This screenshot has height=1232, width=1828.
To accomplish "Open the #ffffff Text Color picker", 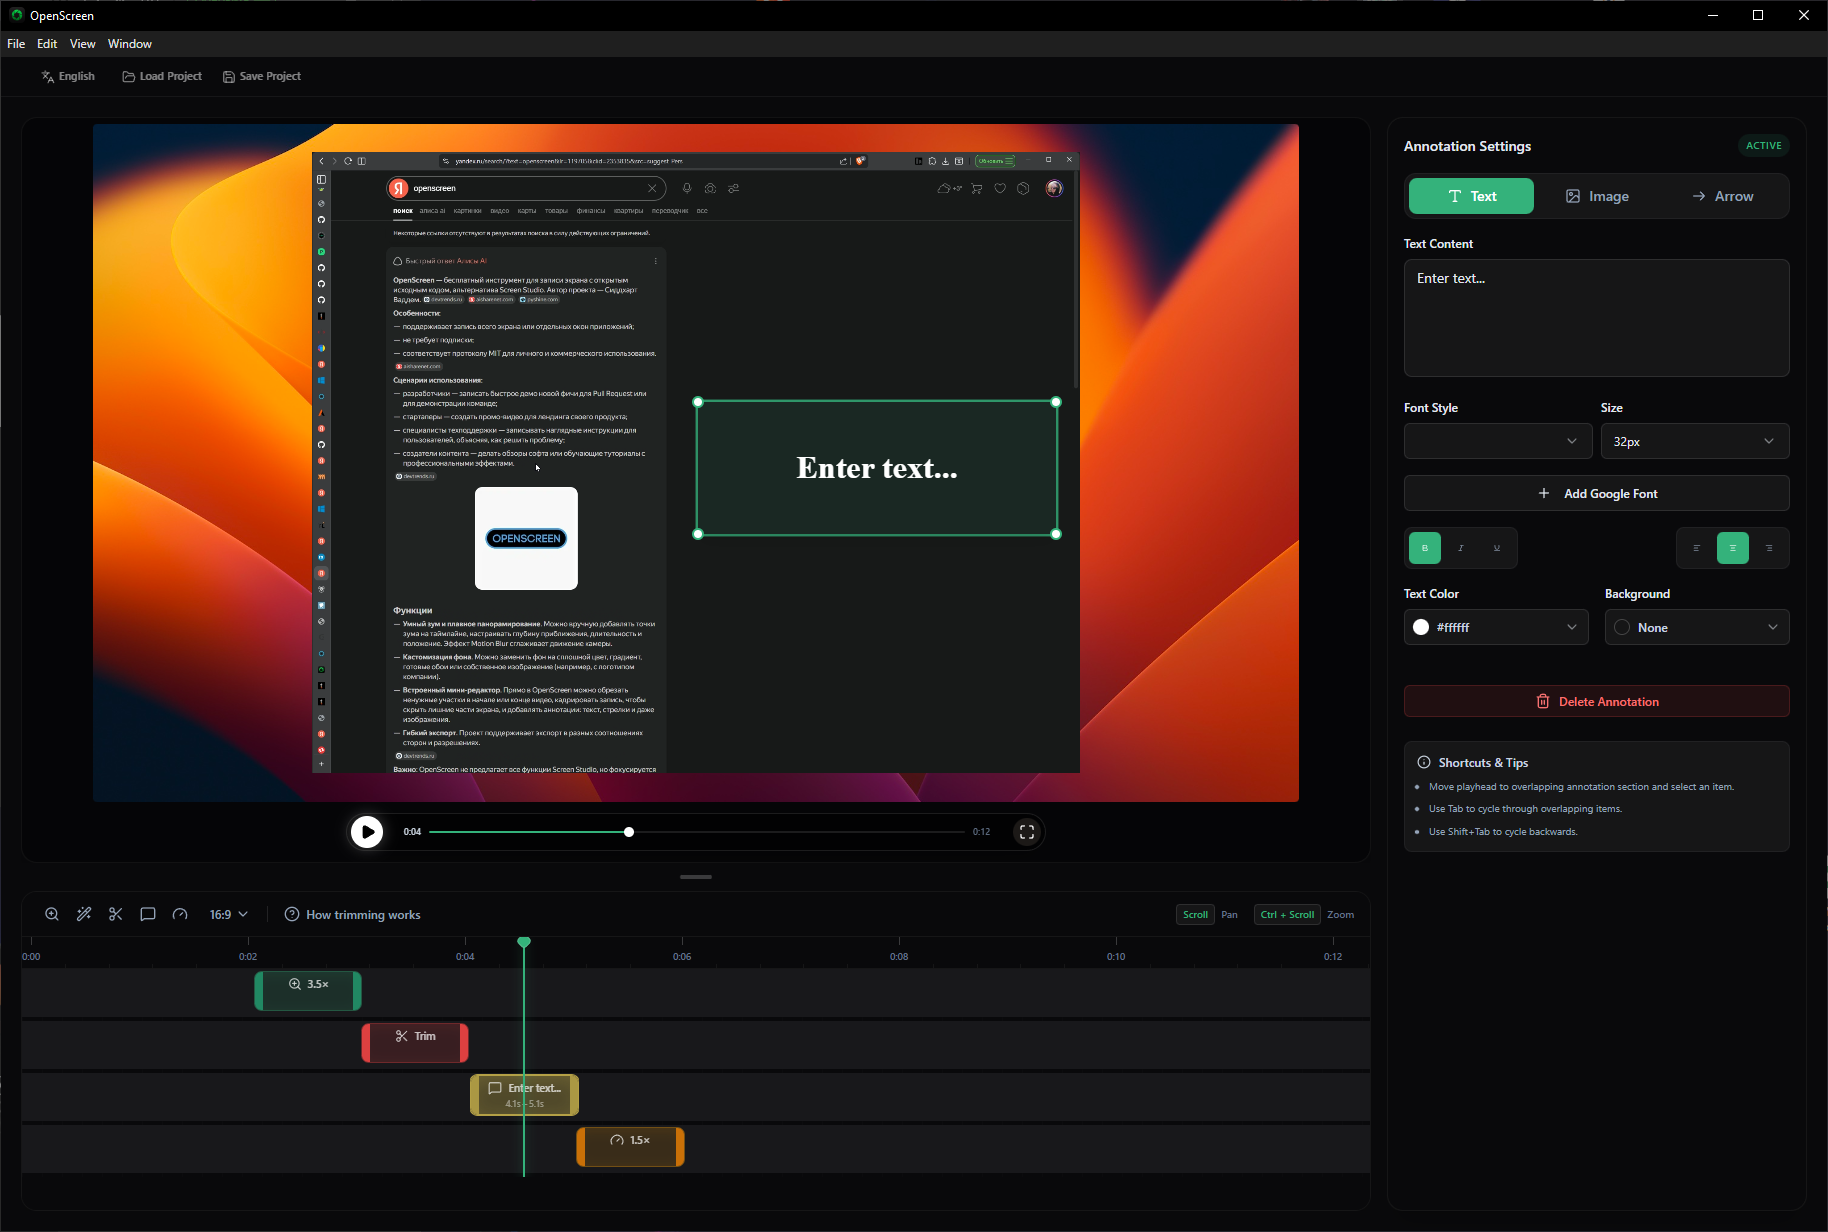I will pyautogui.click(x=1495, y=627).
